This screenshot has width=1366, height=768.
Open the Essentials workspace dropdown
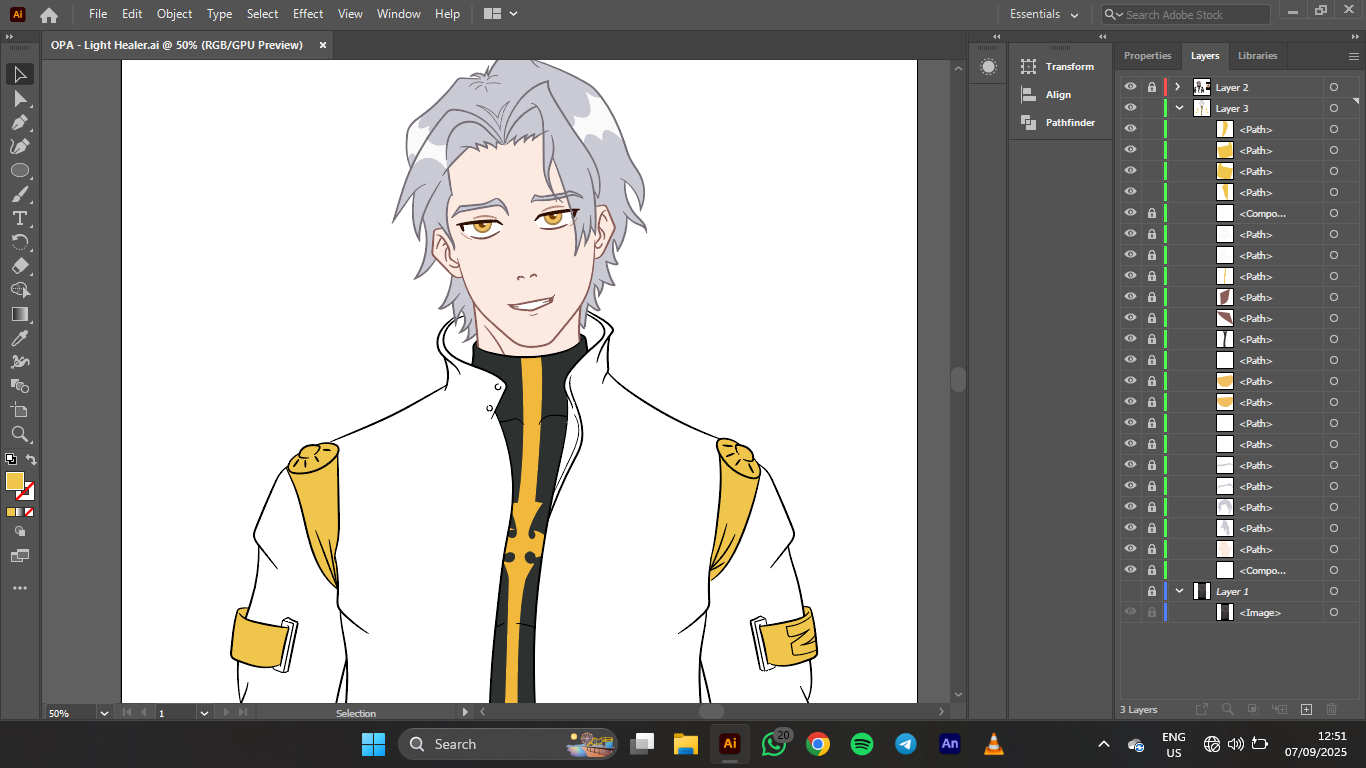tap(1044, 14)
